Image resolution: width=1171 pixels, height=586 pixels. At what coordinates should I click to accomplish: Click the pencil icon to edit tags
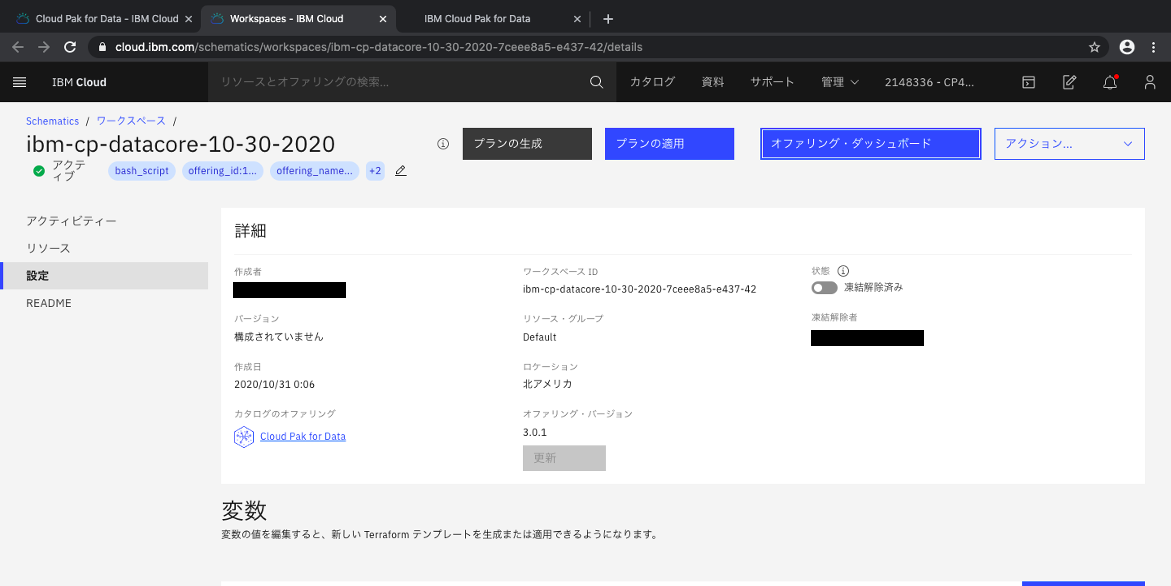[x=401, y=171]
